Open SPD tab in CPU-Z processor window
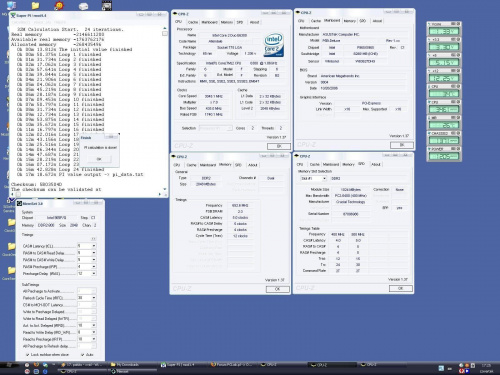The width and height of the screenshot is (500, 375). pos(240,22)
